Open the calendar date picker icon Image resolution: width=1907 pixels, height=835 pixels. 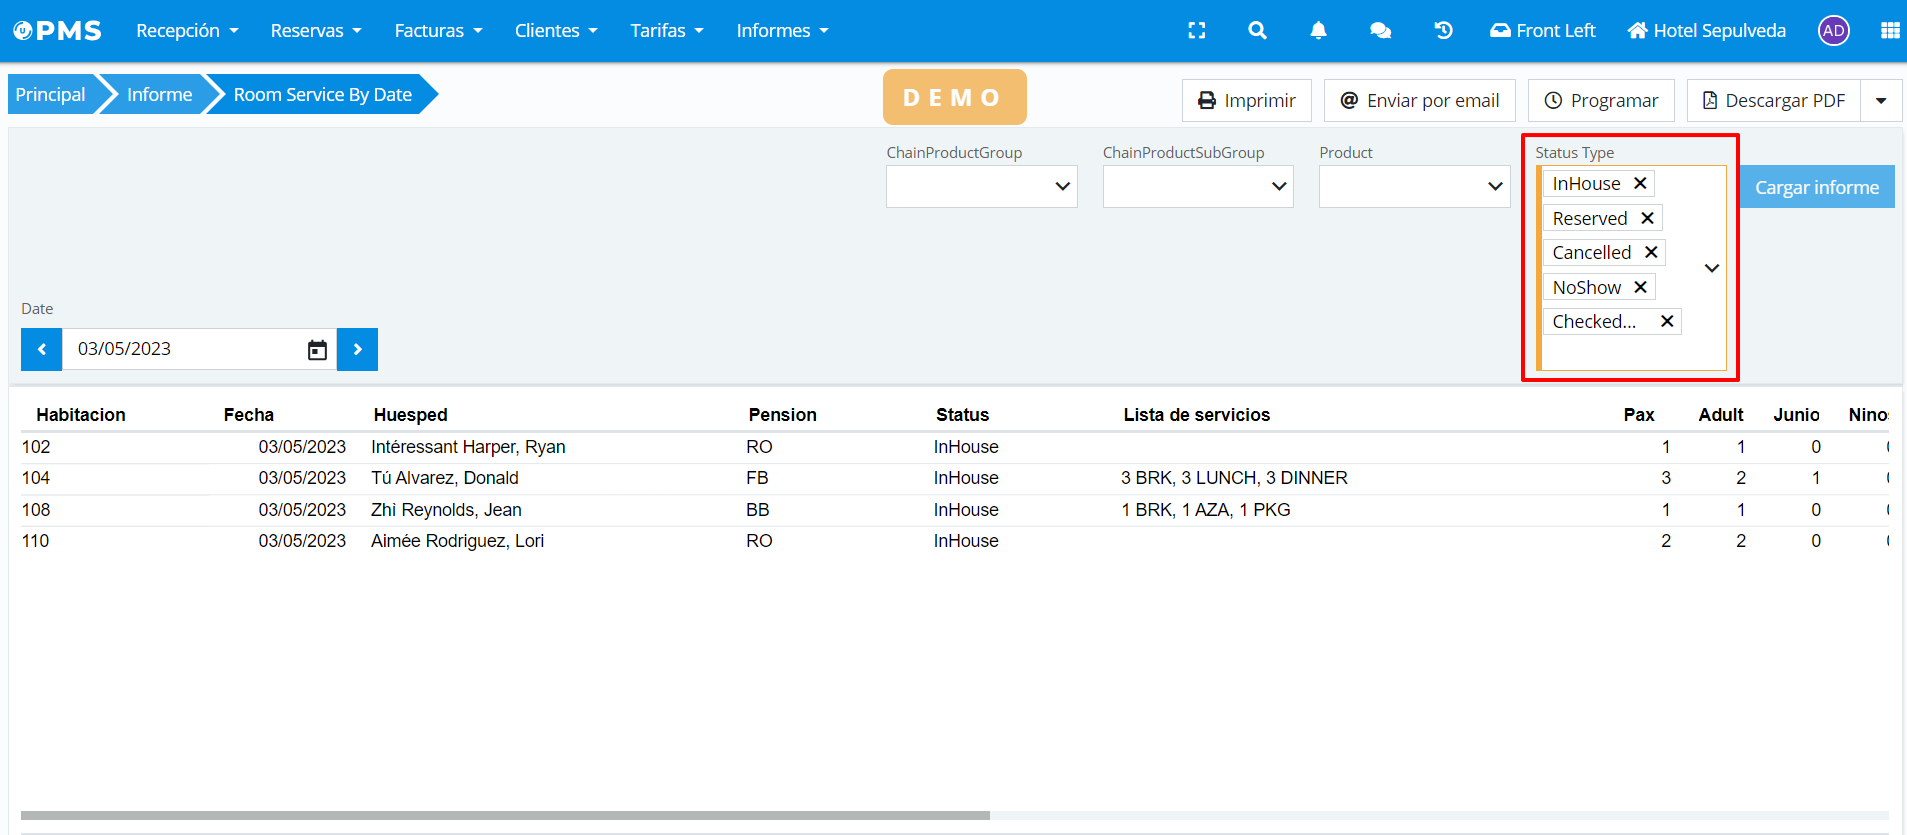317,350
